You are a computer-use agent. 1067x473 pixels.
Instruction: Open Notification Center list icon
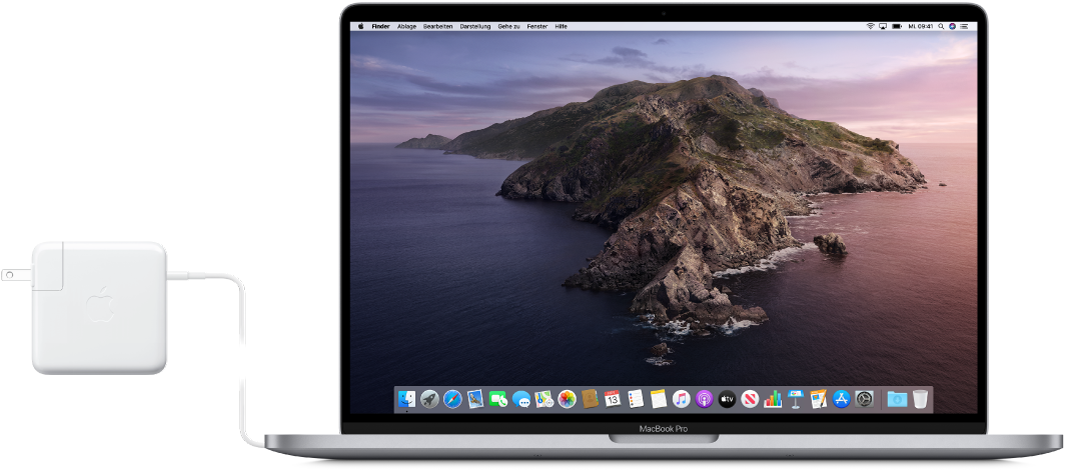[x=964, y=26]
